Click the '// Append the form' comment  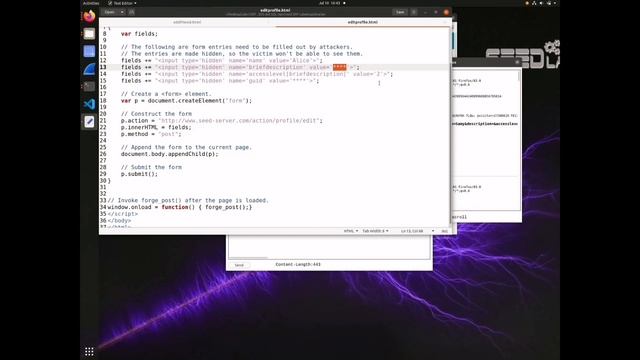point(186,147)
